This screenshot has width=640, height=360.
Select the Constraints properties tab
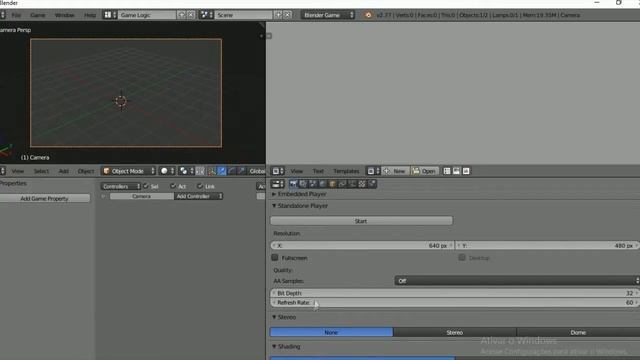pos(342,184)
